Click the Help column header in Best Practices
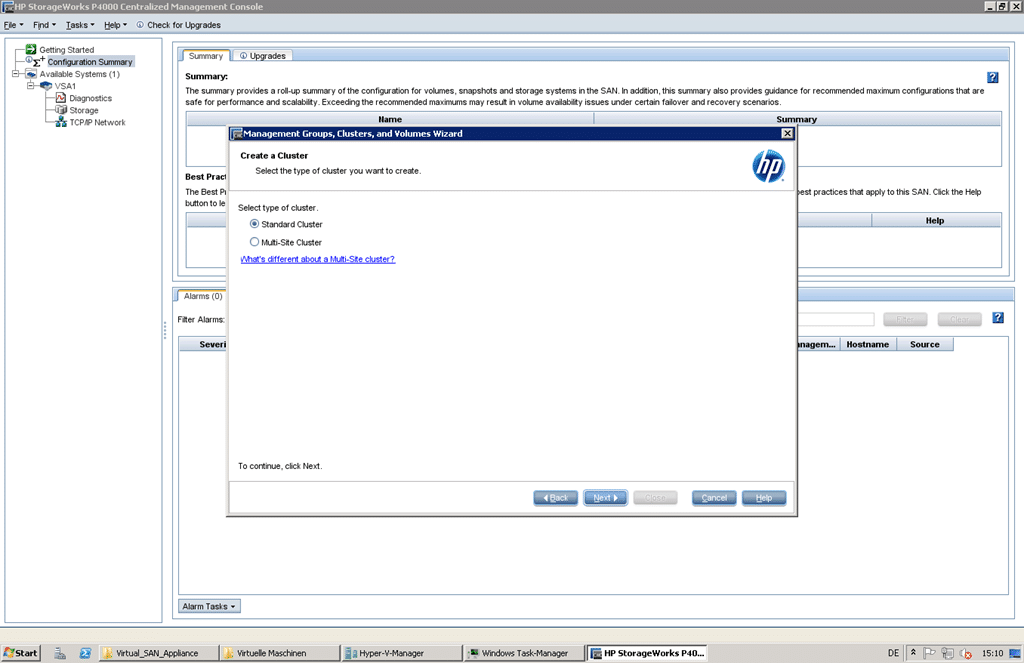 [x=935, y=221]
